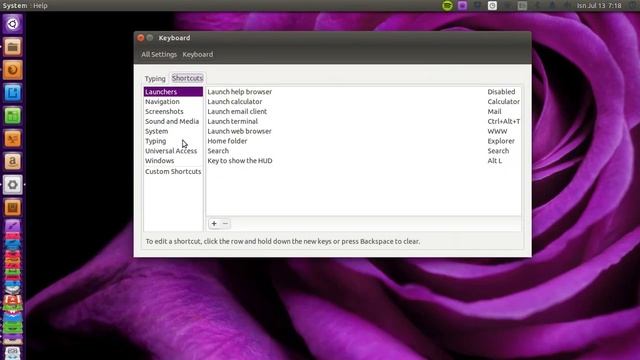Select Custom Shortcuts category
640x360 pixels.
173,171
